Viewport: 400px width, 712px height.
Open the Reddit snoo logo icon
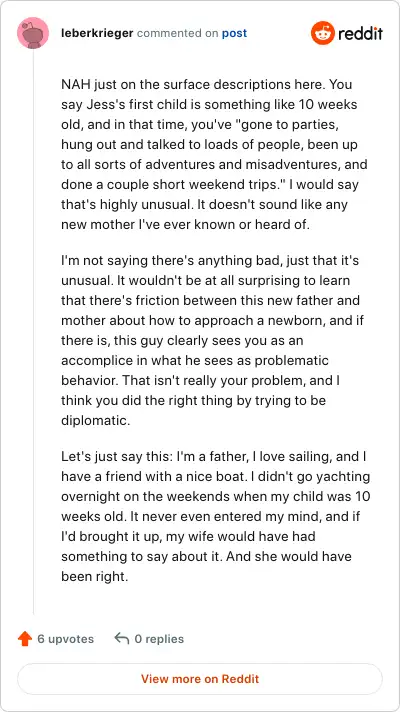[322, 33]
